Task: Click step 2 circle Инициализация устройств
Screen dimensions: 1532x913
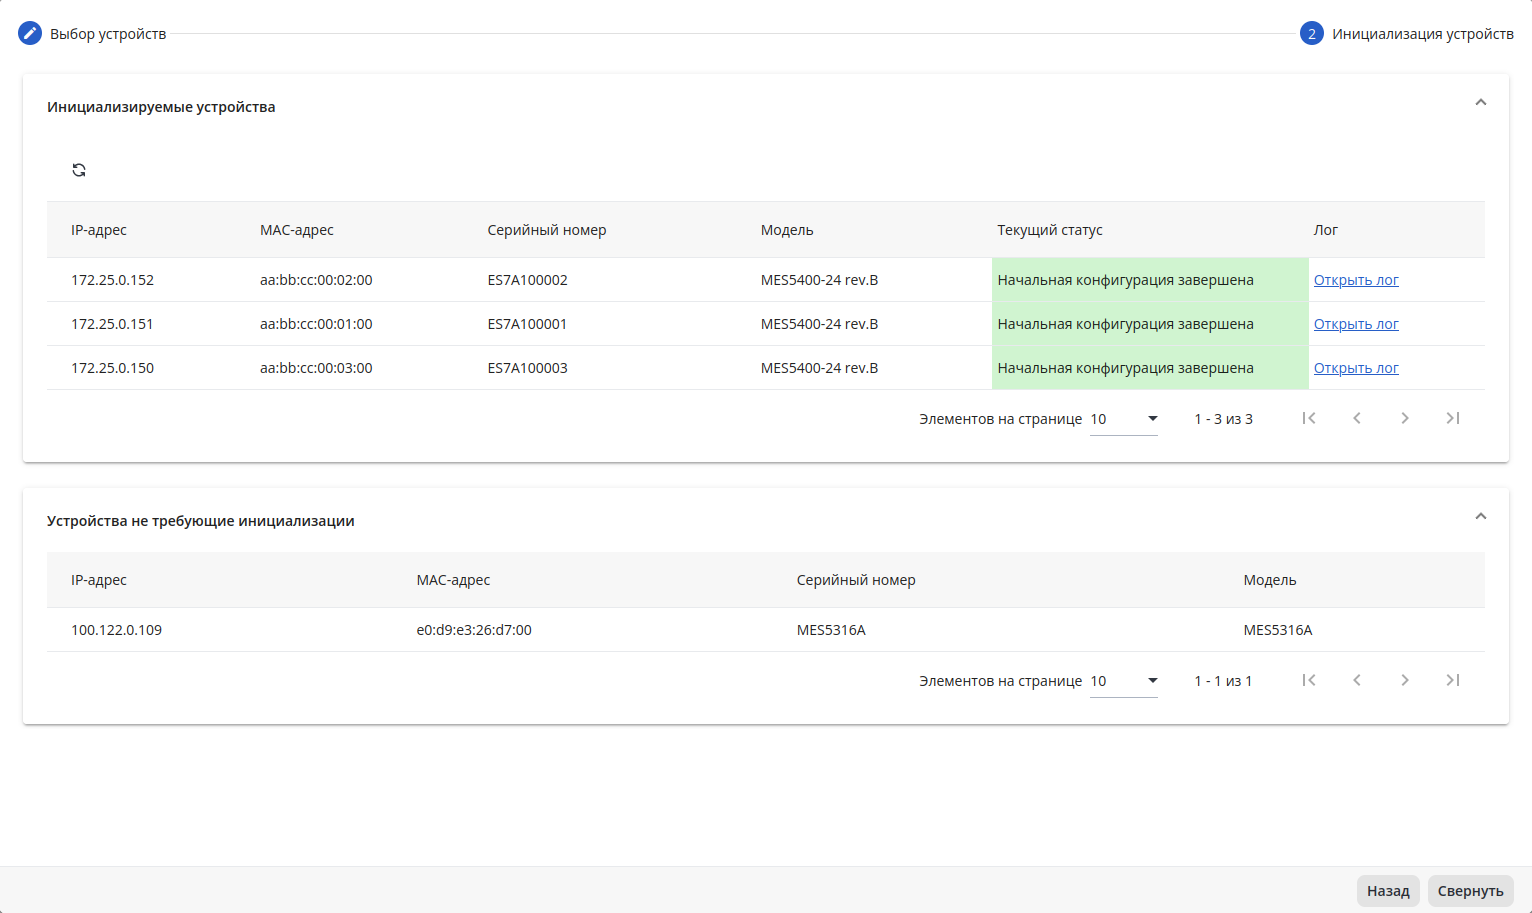Action: coord(1311,33)
